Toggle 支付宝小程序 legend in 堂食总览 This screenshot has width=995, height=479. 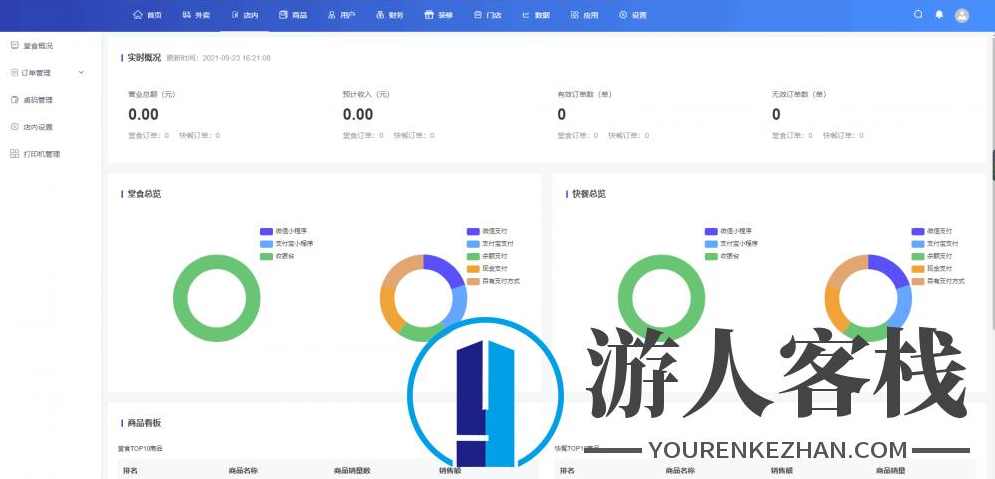286,244
